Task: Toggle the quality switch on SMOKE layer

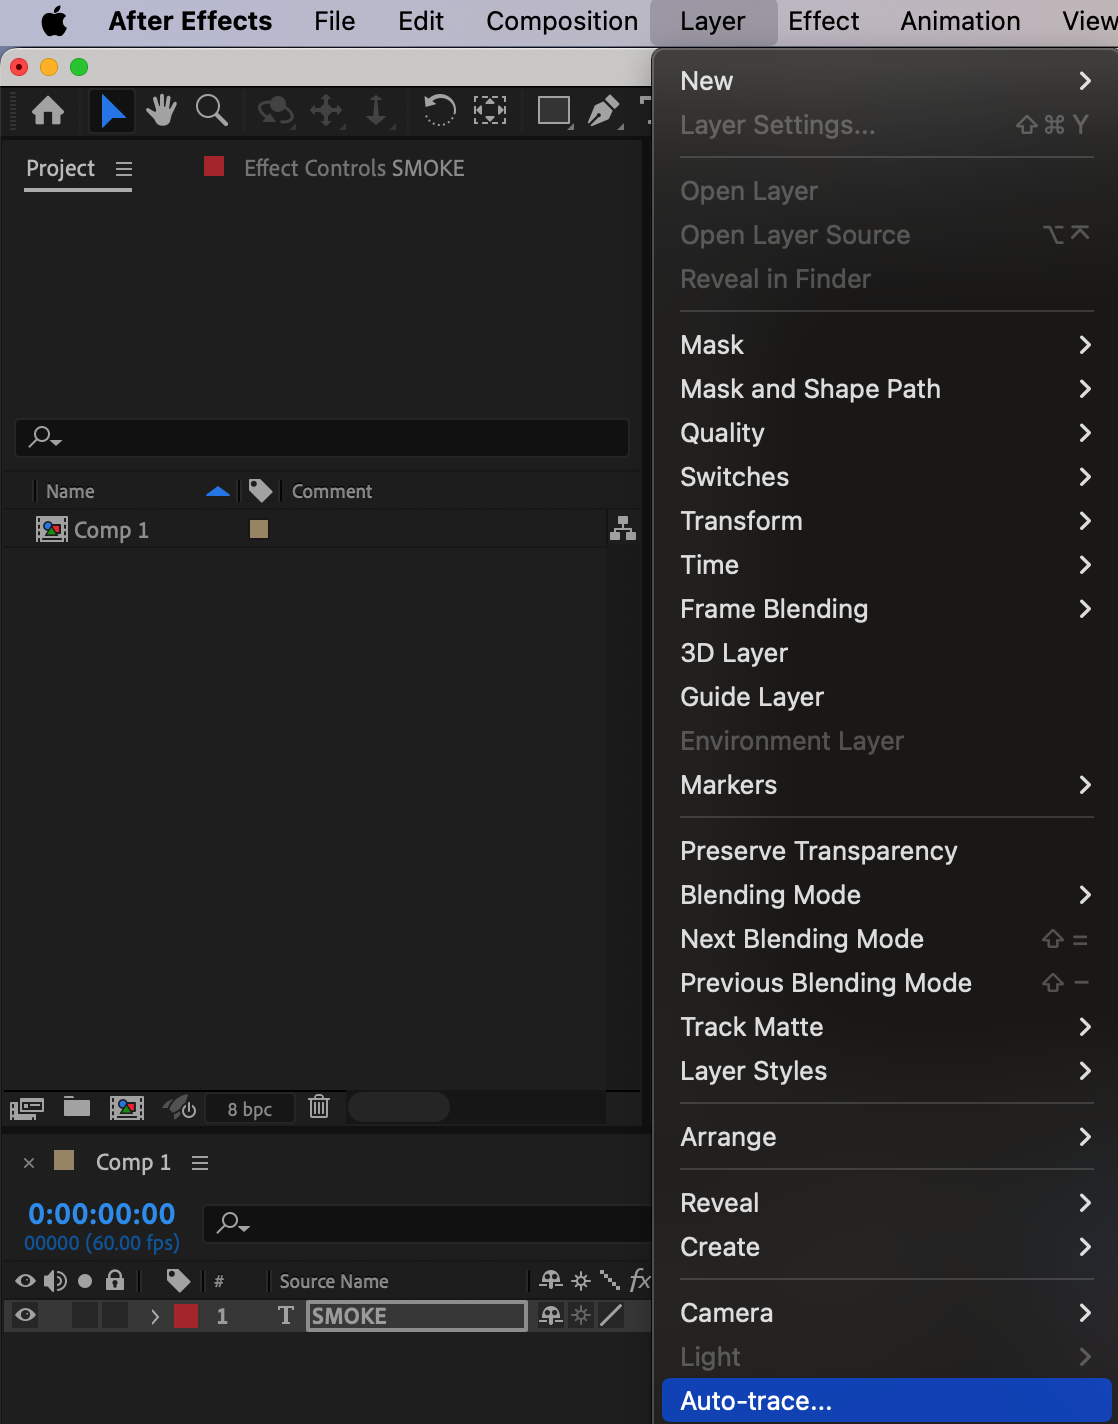Action: pyautogui.click(x=610, y=1315)
